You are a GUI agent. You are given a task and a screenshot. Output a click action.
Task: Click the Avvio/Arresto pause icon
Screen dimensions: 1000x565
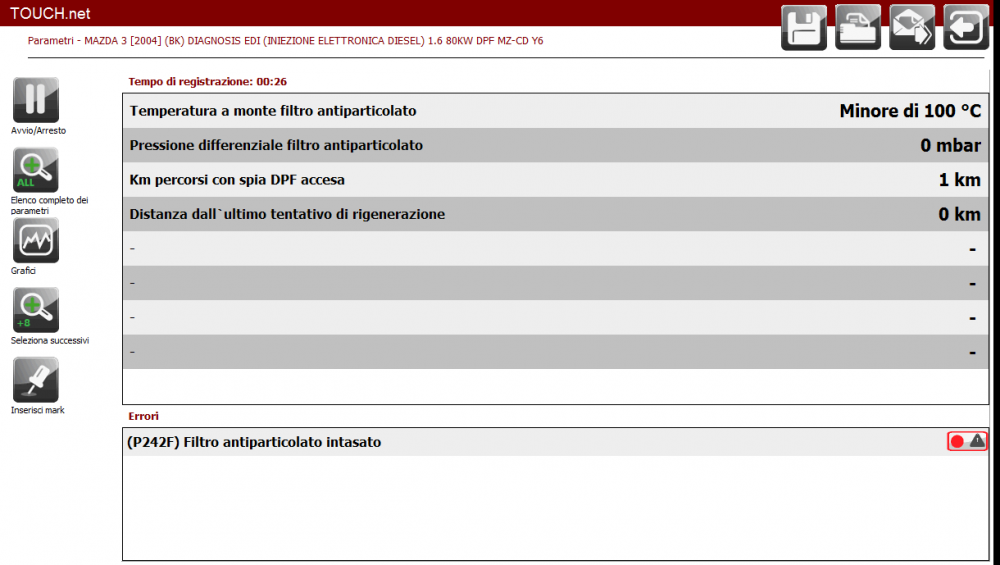click(x=36, y=99)
